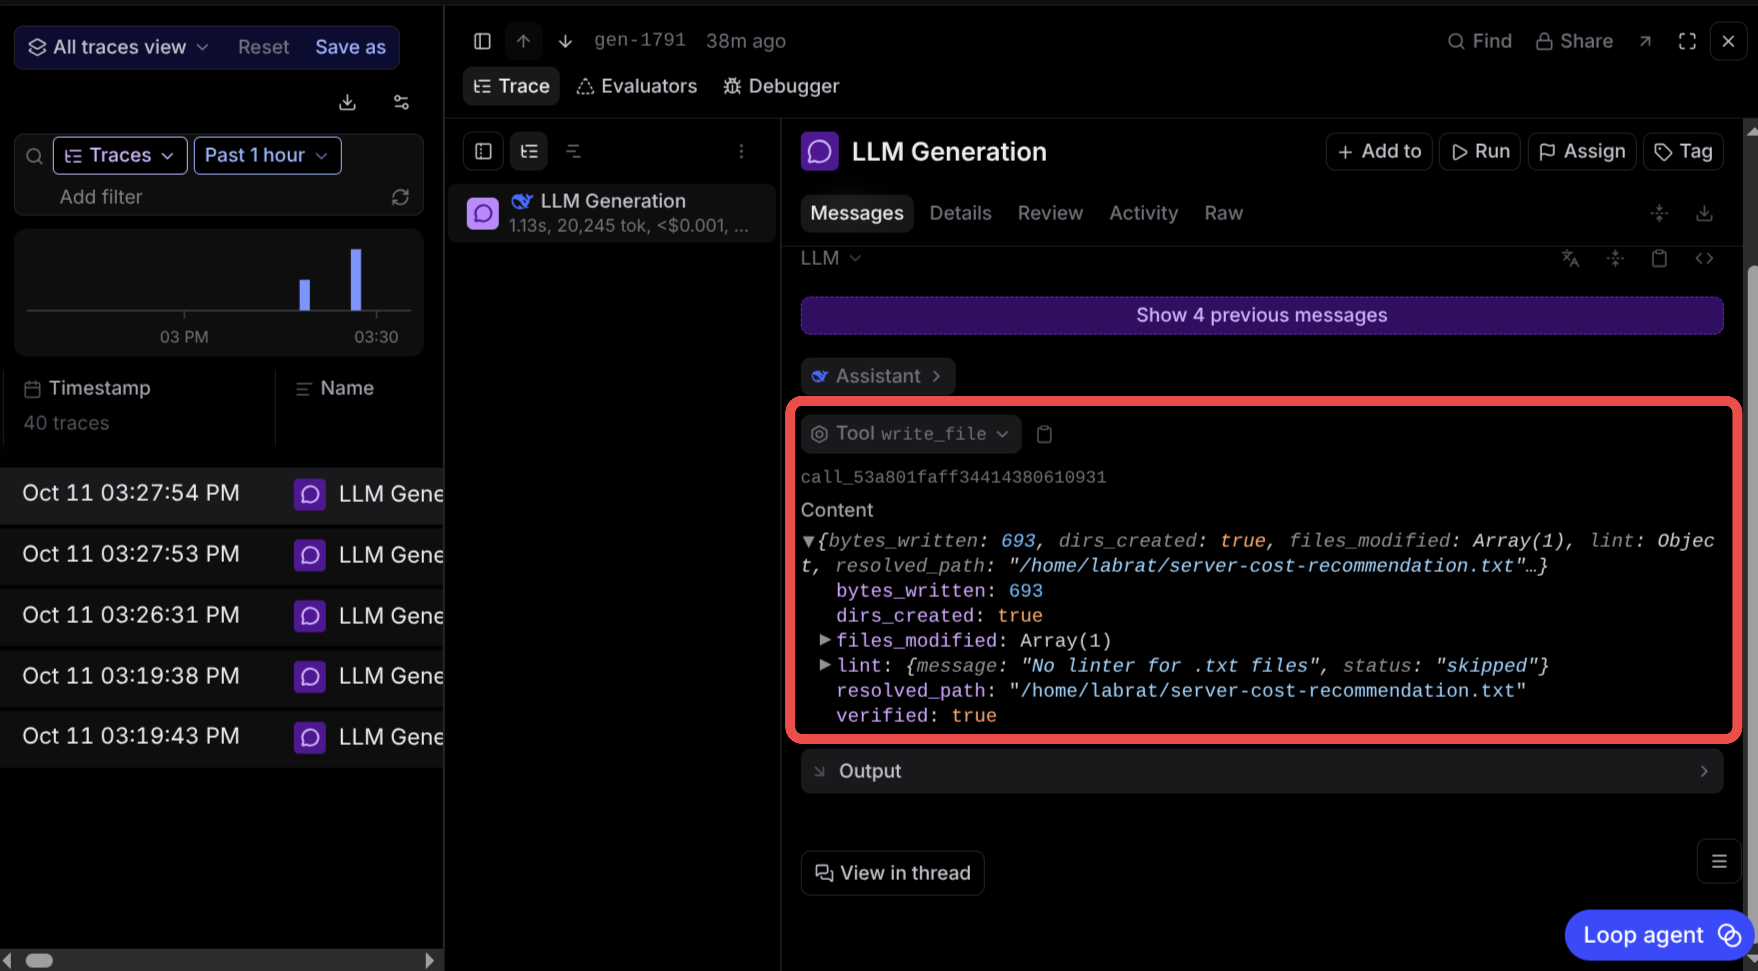Screen dimensions: 1758x971
Task: Switch to the Evaluators tab
Action: (637, 86)
